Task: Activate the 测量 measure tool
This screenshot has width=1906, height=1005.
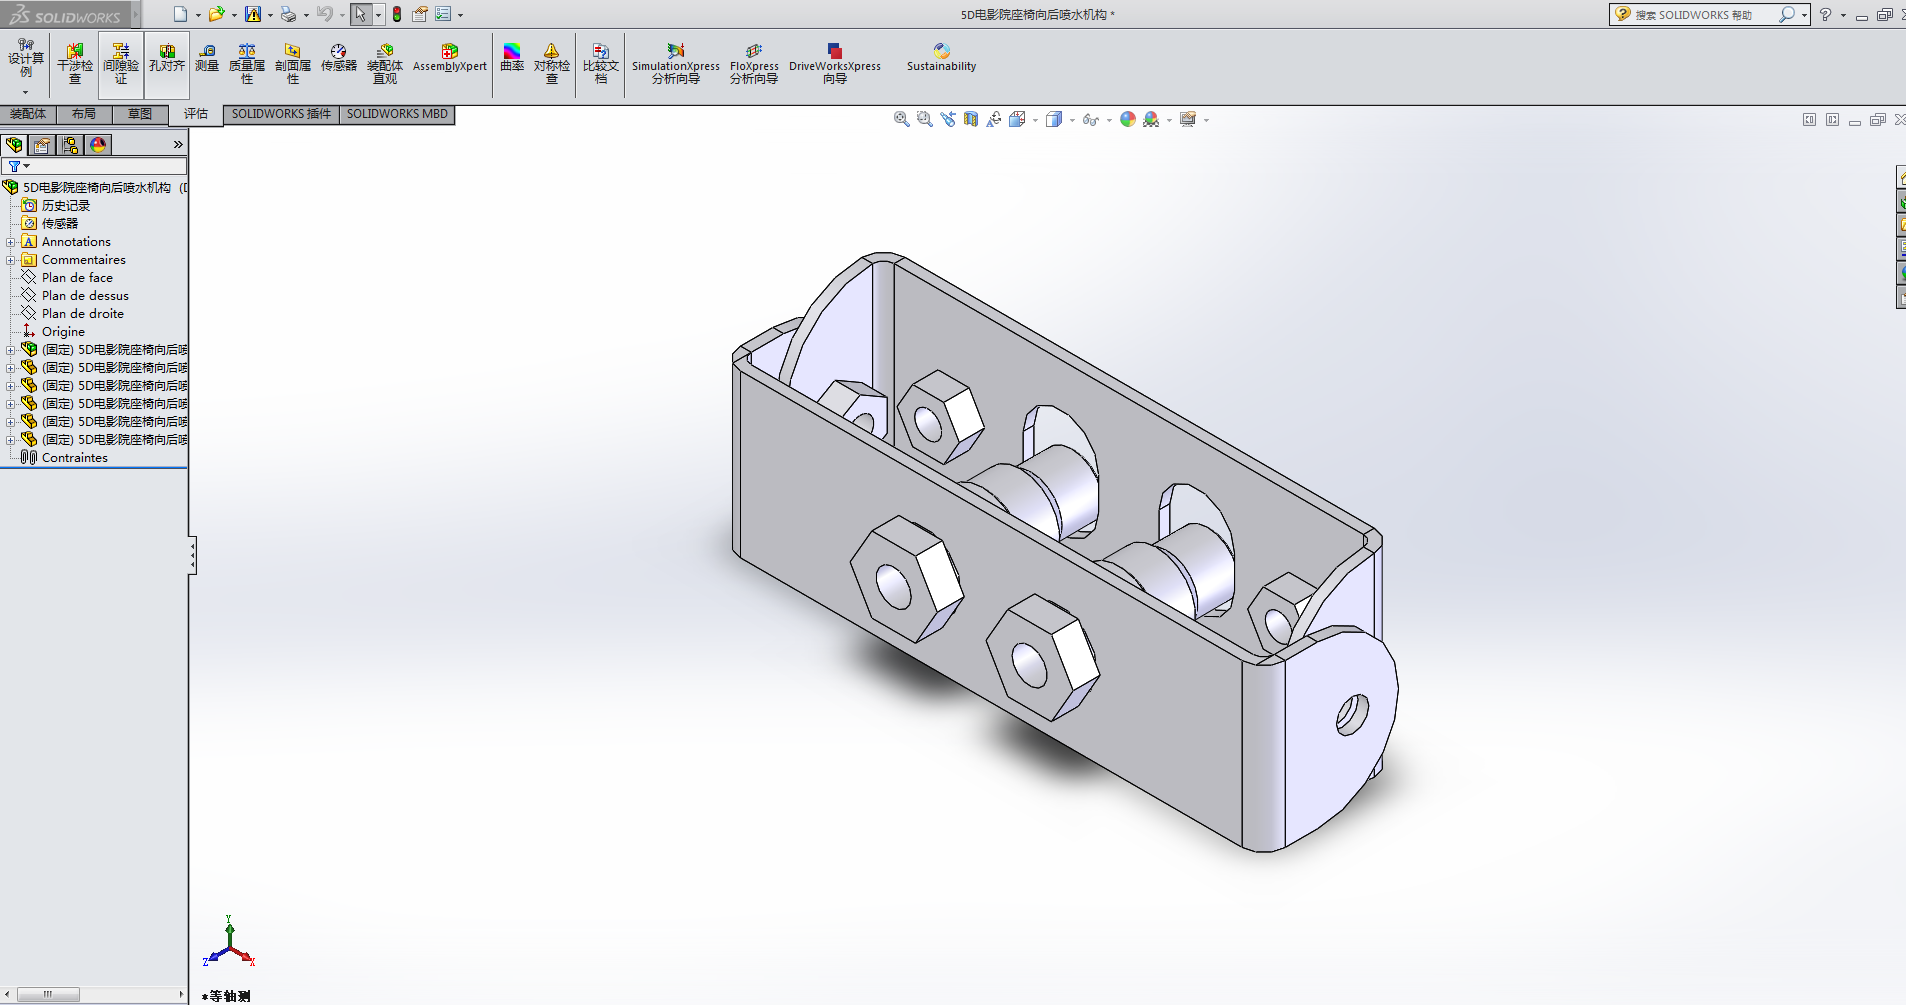Action: pos(207,58)
